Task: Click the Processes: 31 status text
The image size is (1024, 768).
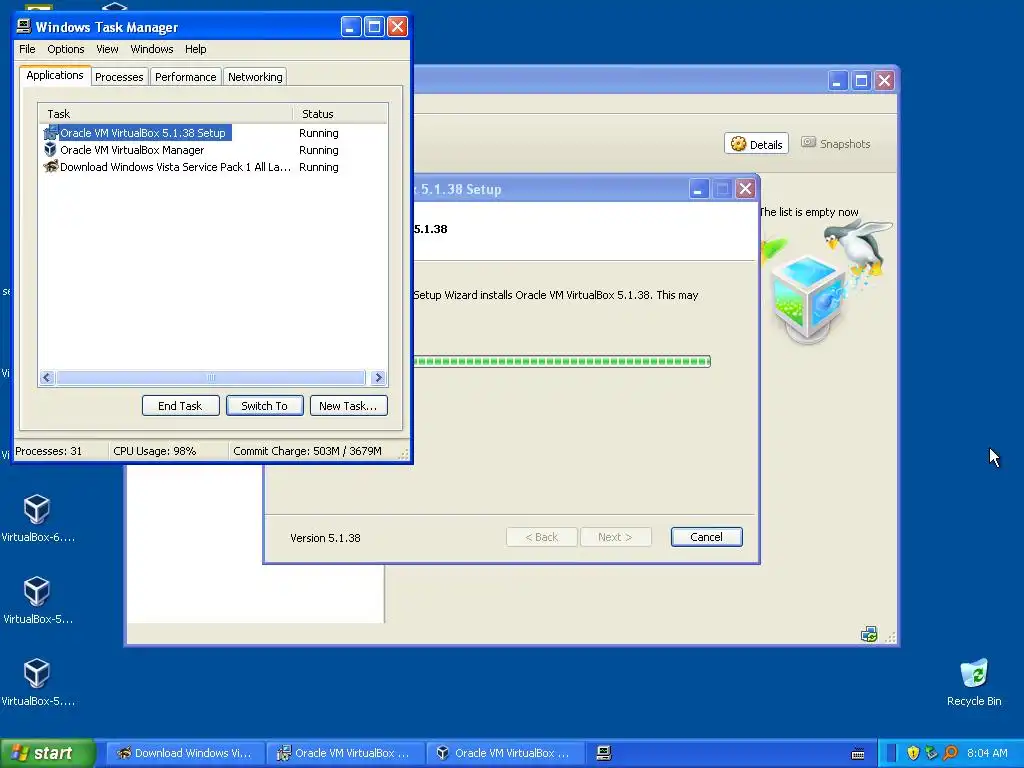Action: coord(49,451)
